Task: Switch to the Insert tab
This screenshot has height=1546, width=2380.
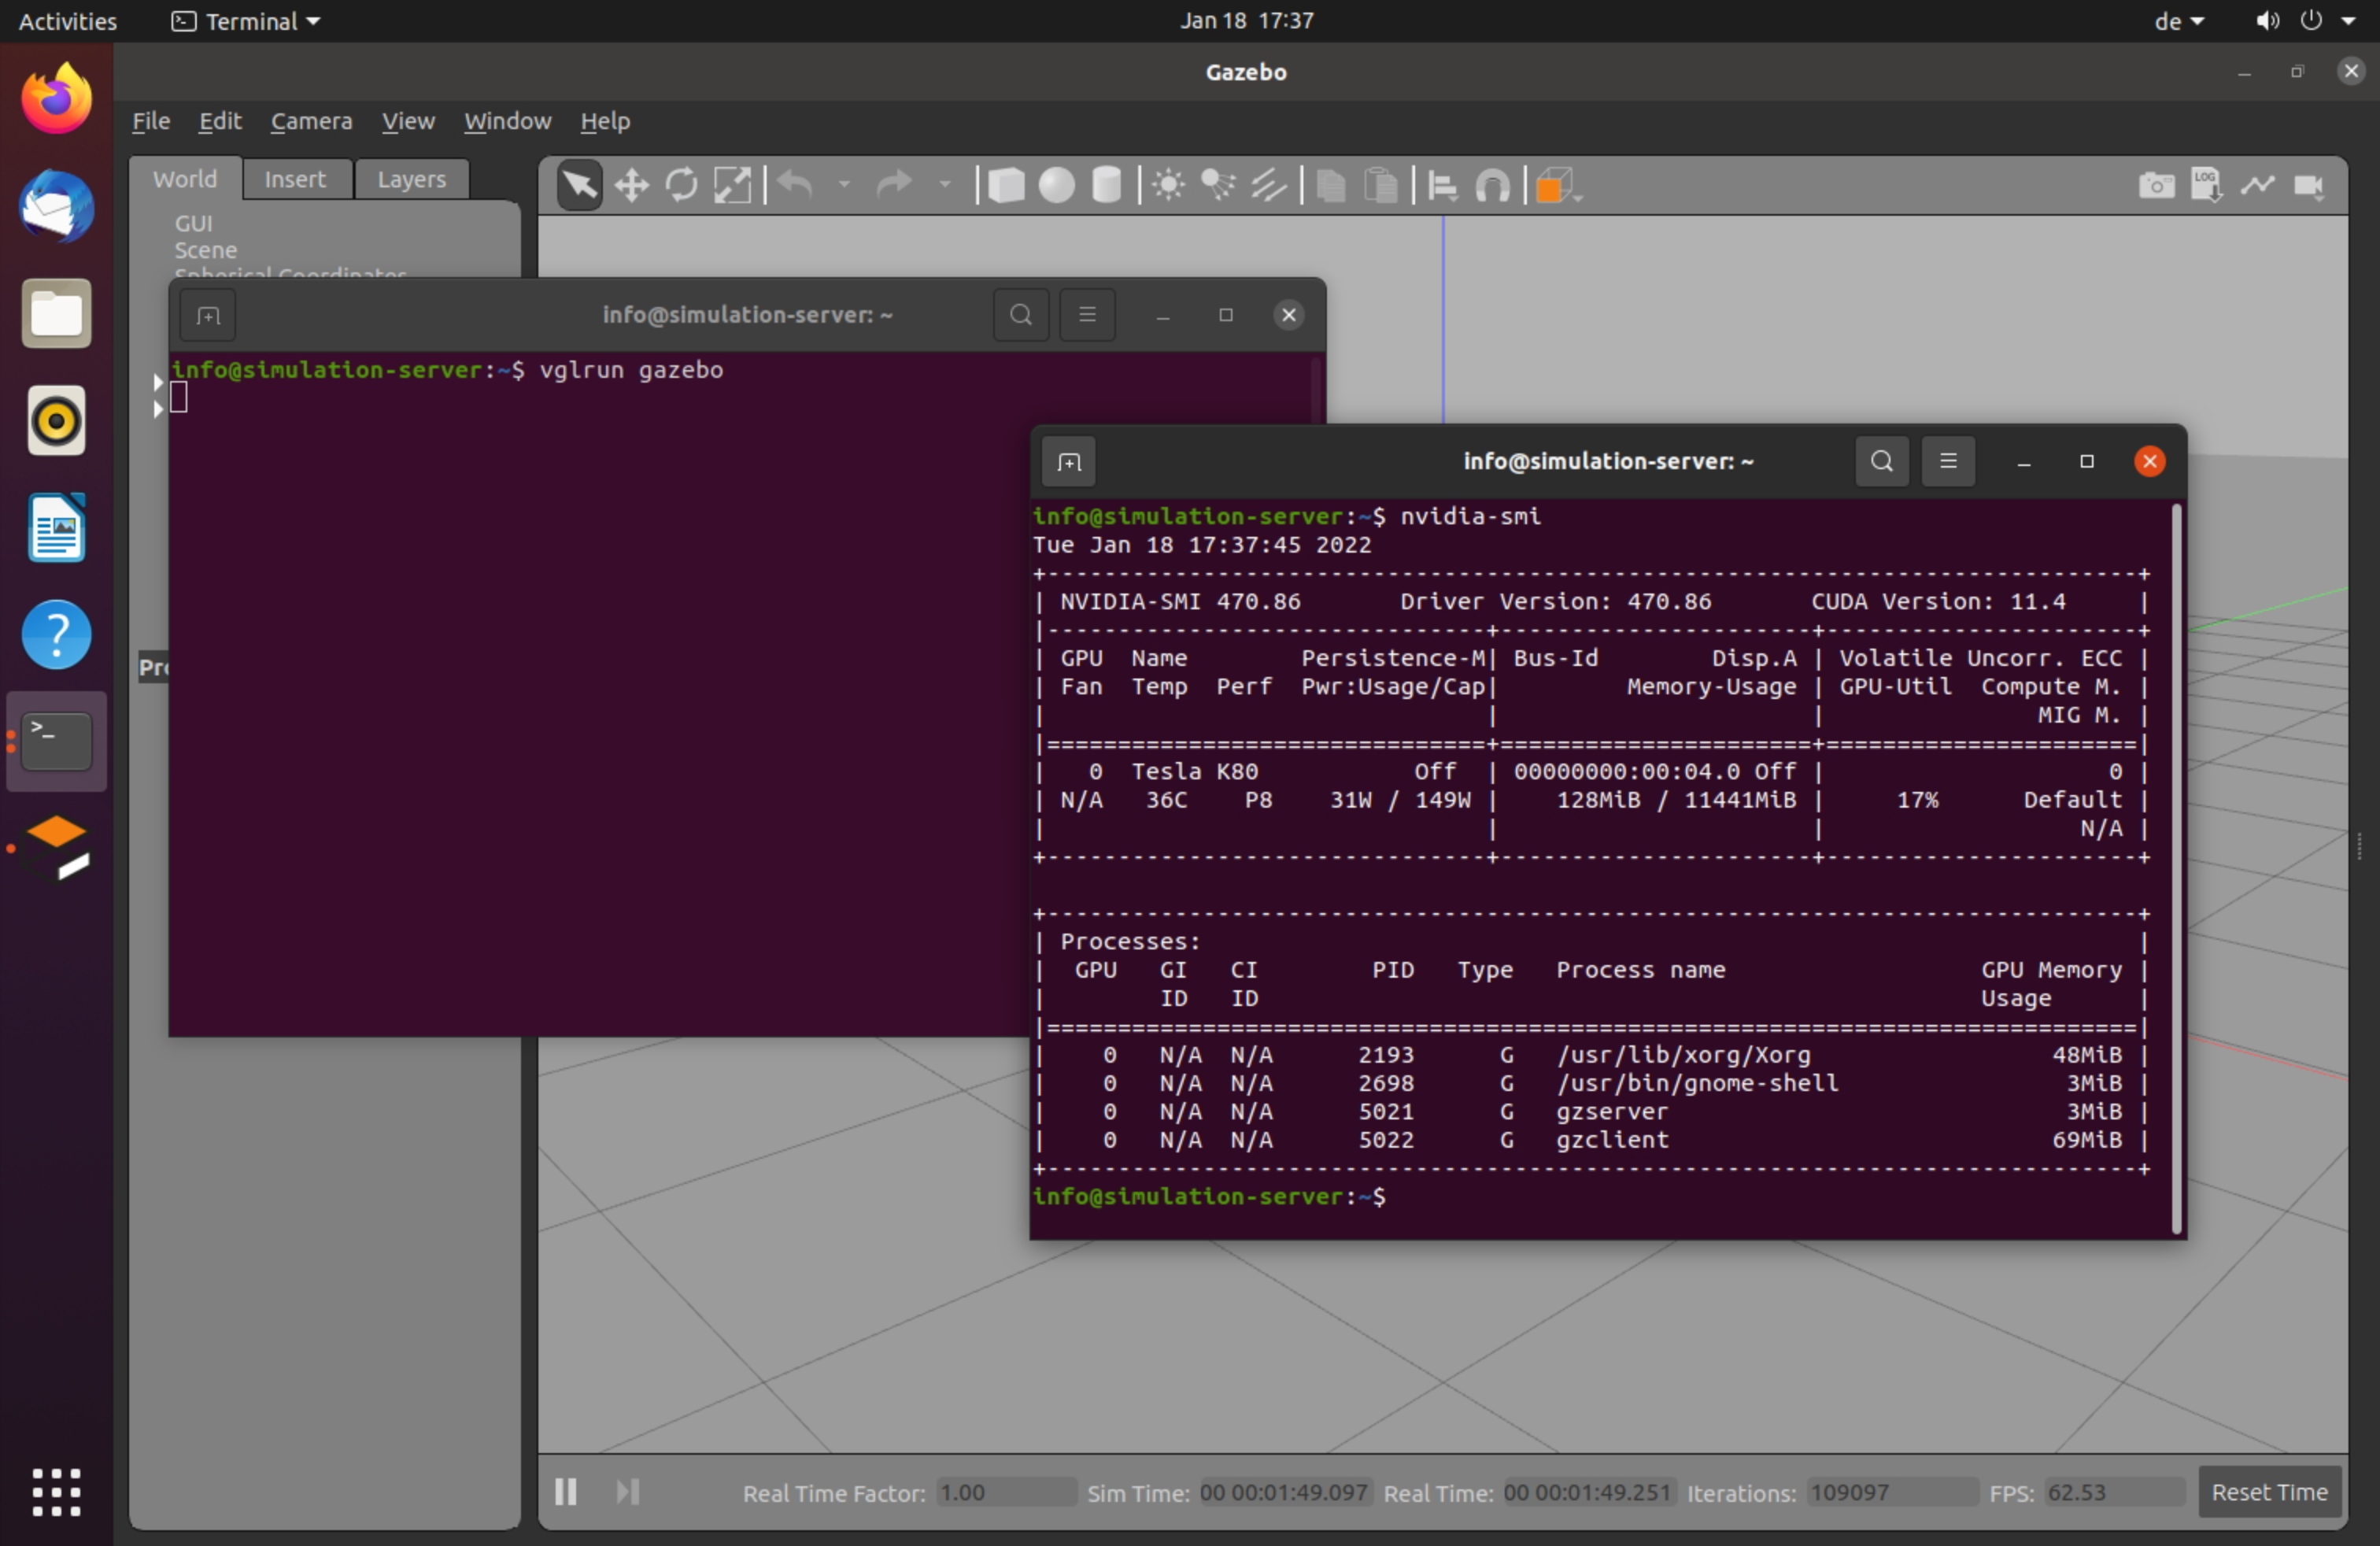Action: [x=296, y=179]
